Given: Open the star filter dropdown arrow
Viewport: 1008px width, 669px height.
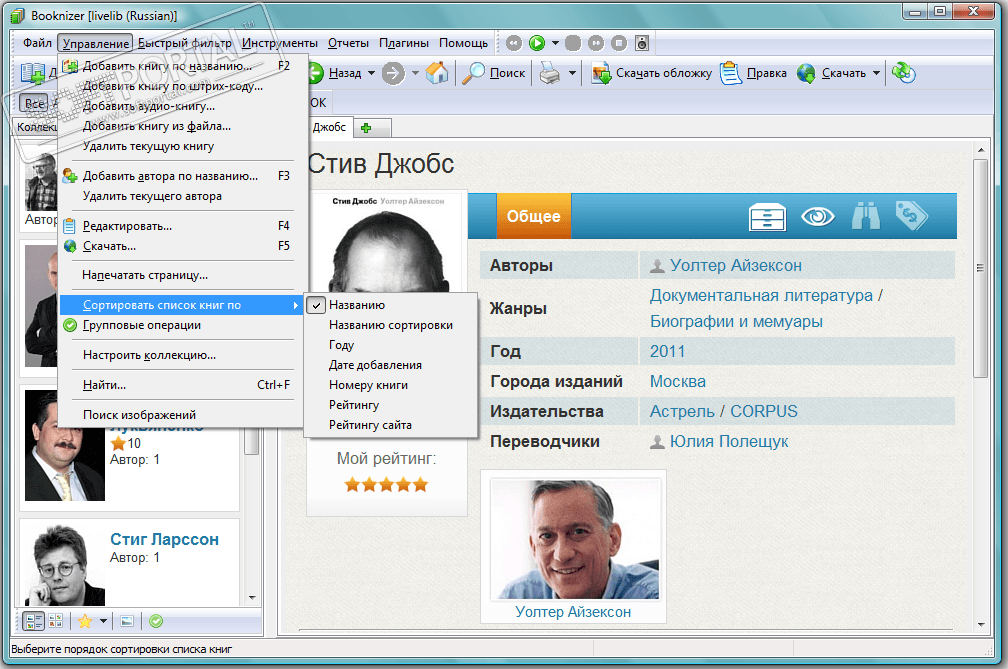Looking at the screenshot, I should point(103,621).
